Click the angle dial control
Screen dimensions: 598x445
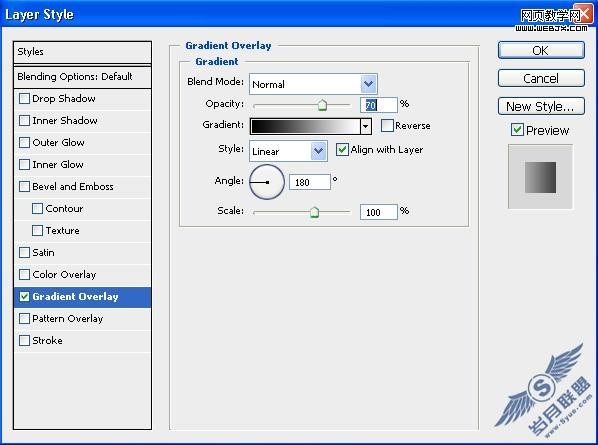[x=267, y=182]
